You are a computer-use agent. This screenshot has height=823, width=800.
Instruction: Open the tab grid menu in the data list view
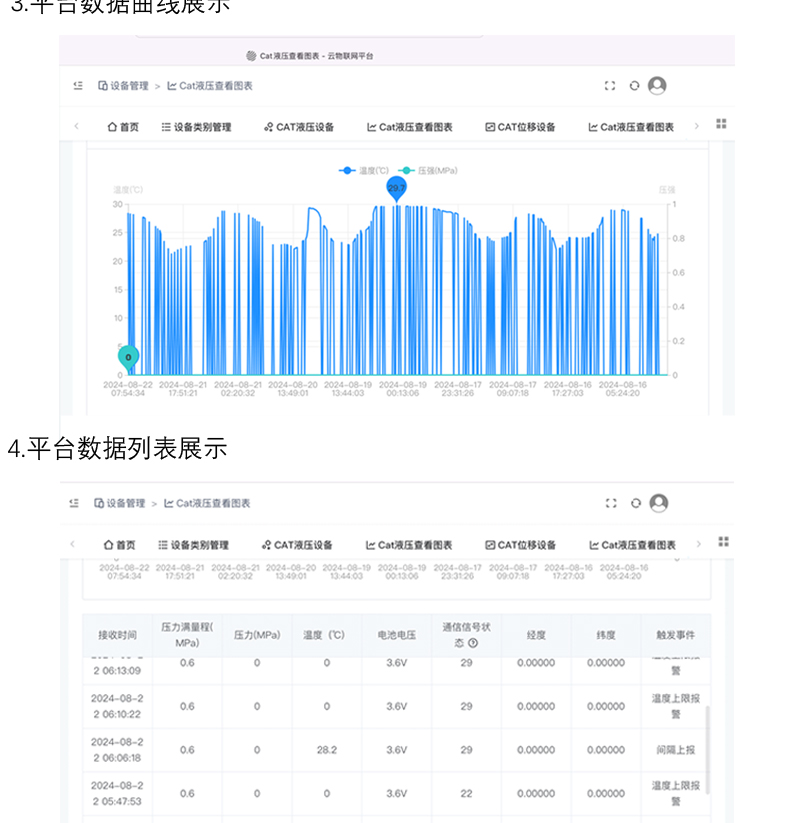[723, 542]
